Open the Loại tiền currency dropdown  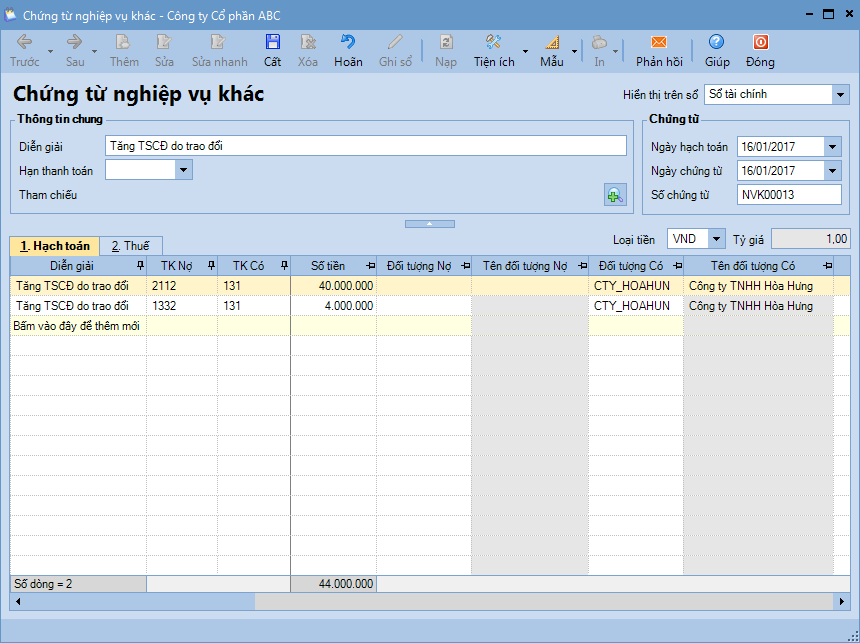coord(716,240)
